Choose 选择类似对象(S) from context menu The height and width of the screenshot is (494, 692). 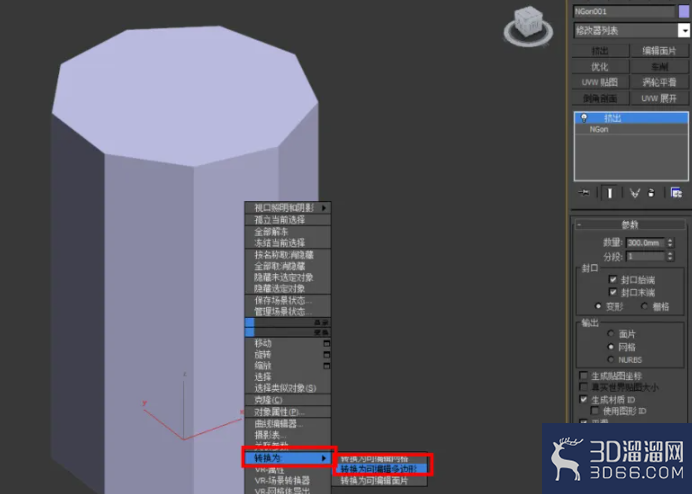coord(288,388)
